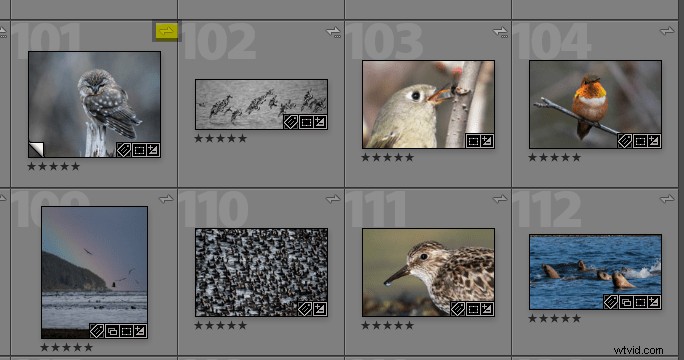Click the first rating star under photo 111

click(x=366, y=325)
